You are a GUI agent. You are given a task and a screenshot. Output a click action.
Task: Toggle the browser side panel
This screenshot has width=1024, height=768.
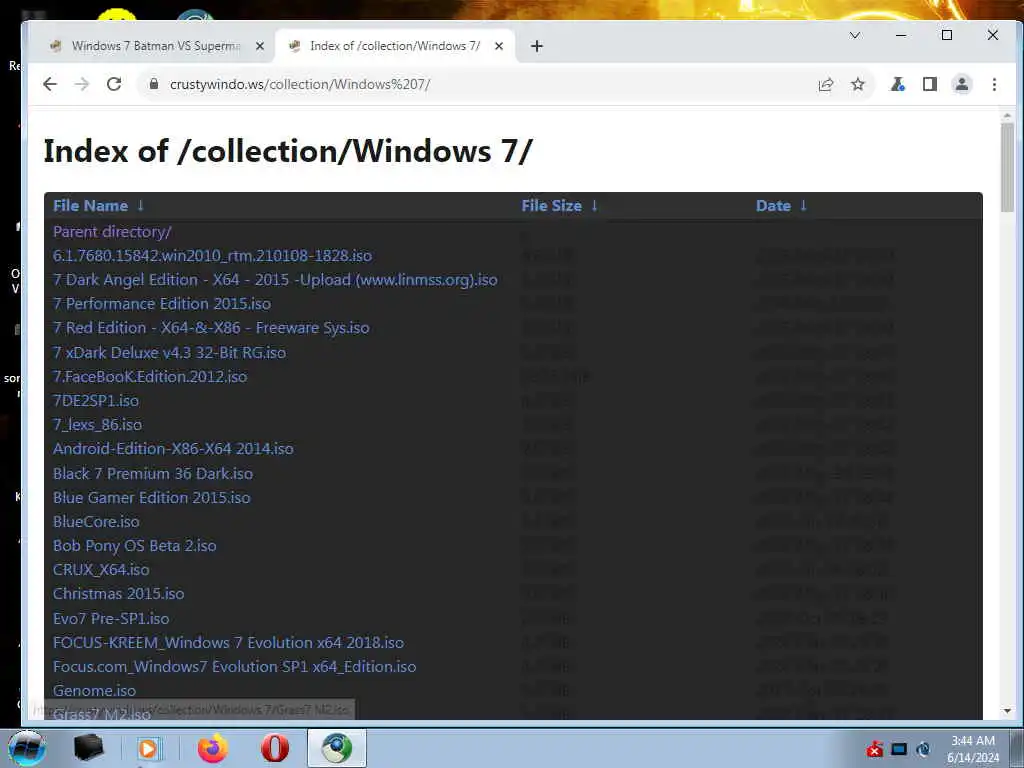(930, 84)
